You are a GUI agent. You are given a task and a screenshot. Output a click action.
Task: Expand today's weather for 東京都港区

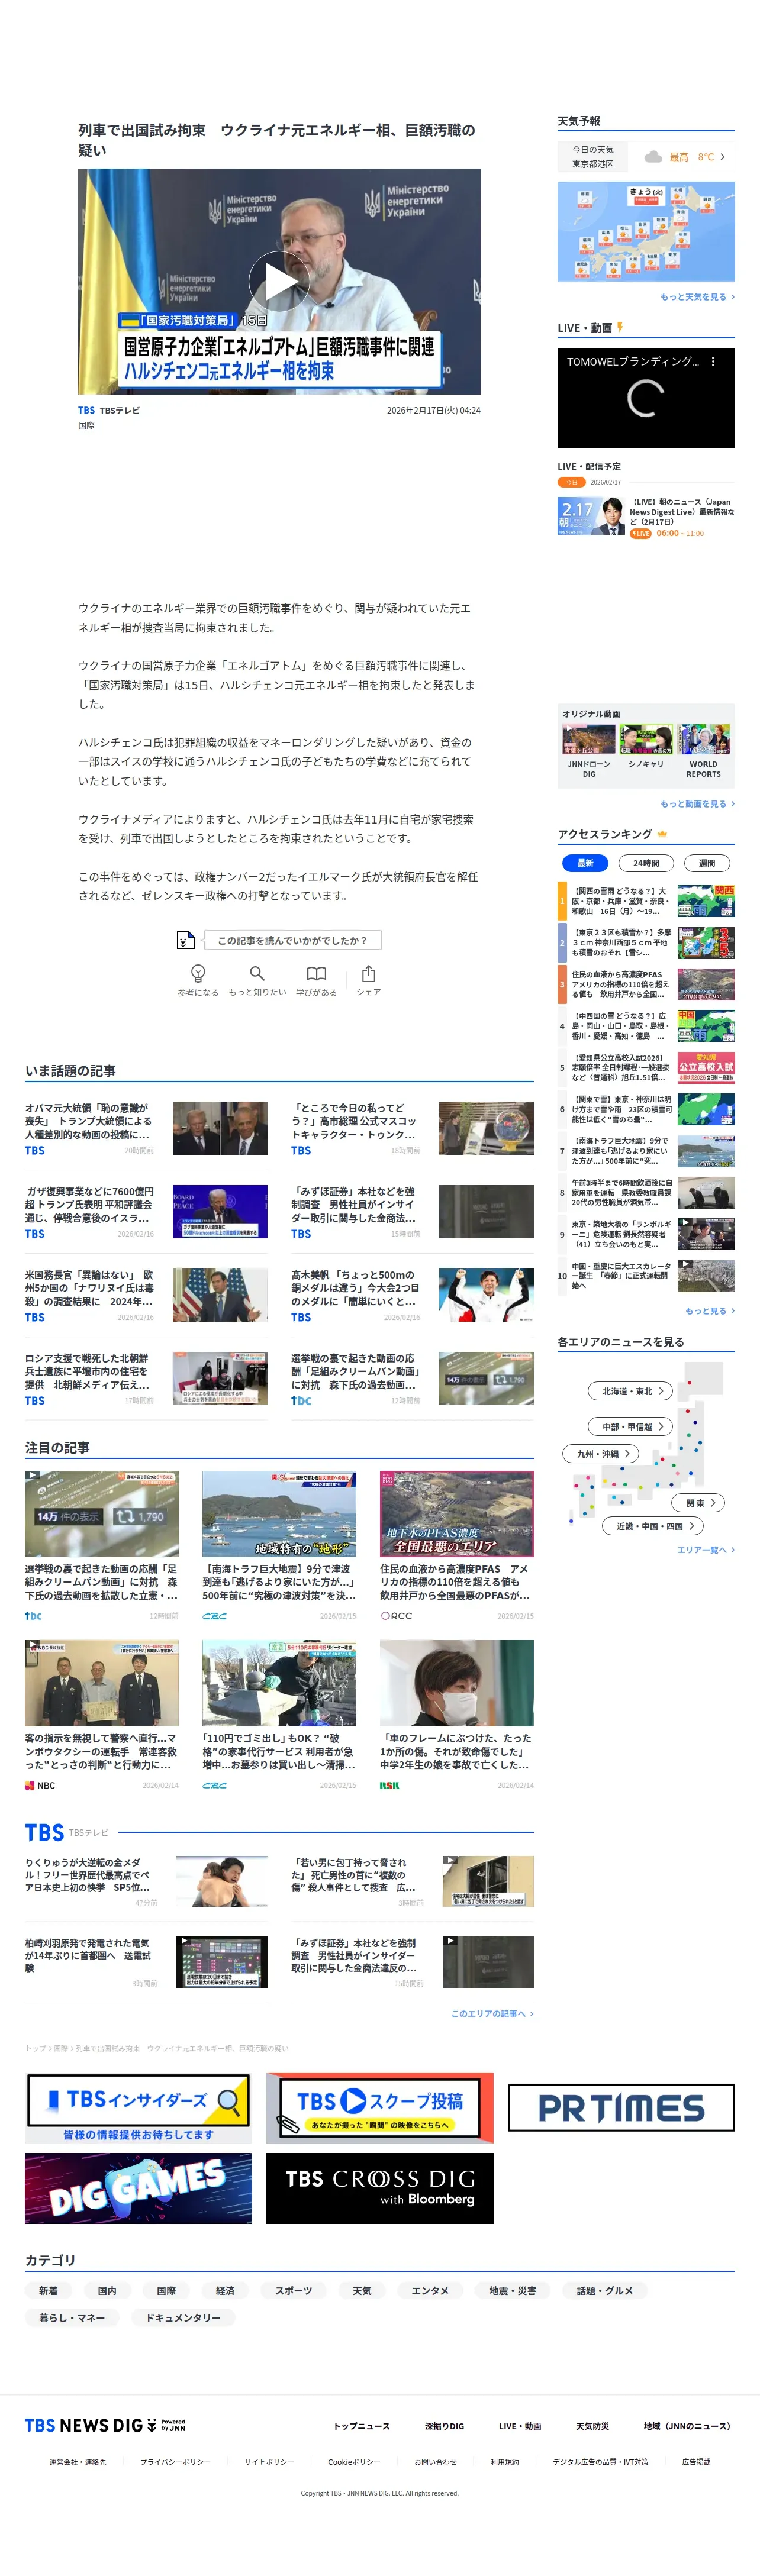(x=646, y=157)
